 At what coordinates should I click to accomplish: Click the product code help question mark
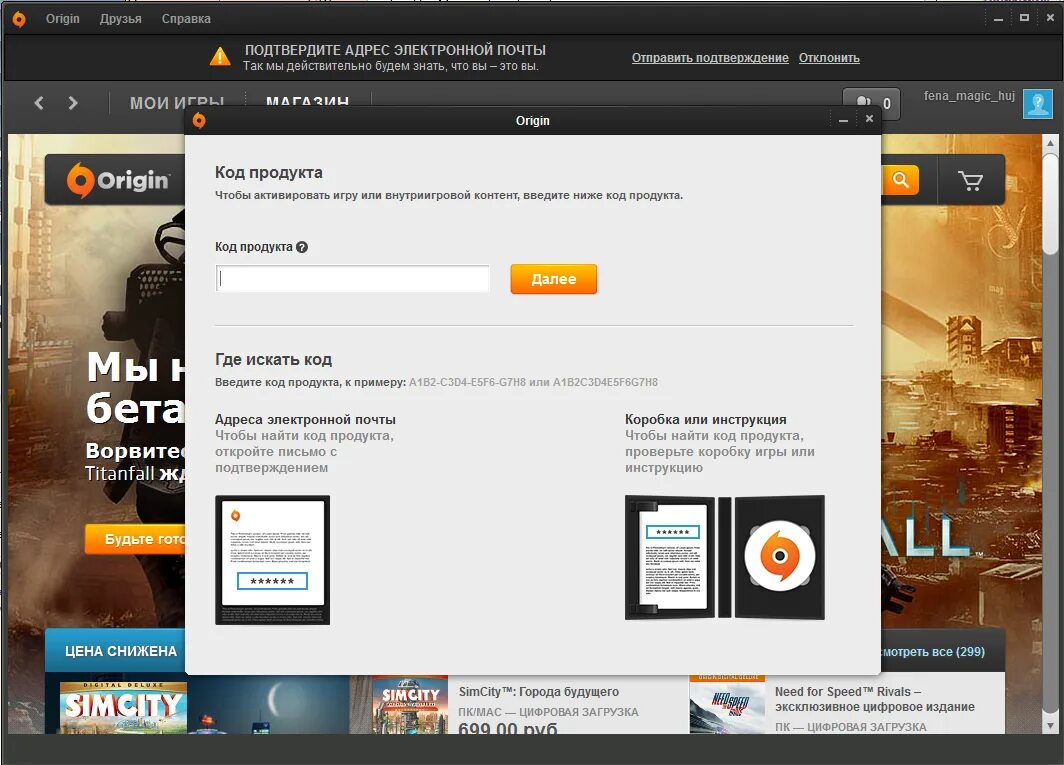tap(302, 247)
